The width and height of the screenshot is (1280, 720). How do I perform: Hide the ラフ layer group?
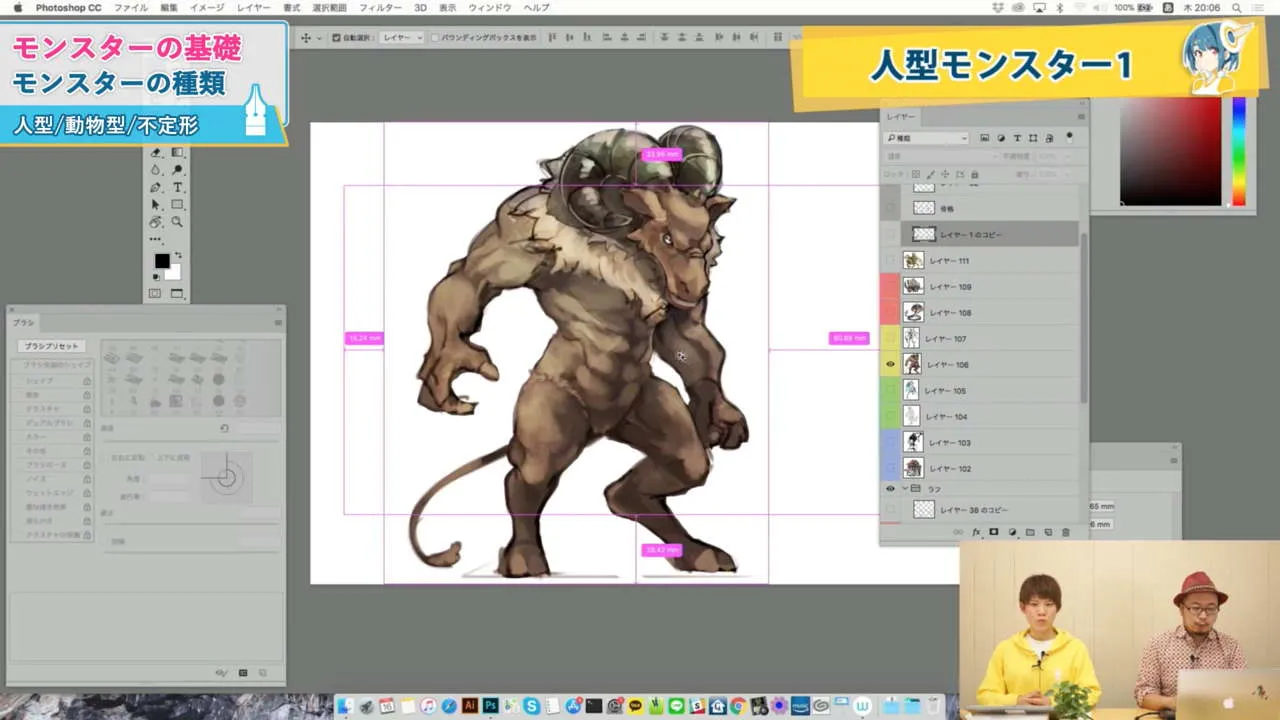890,489
